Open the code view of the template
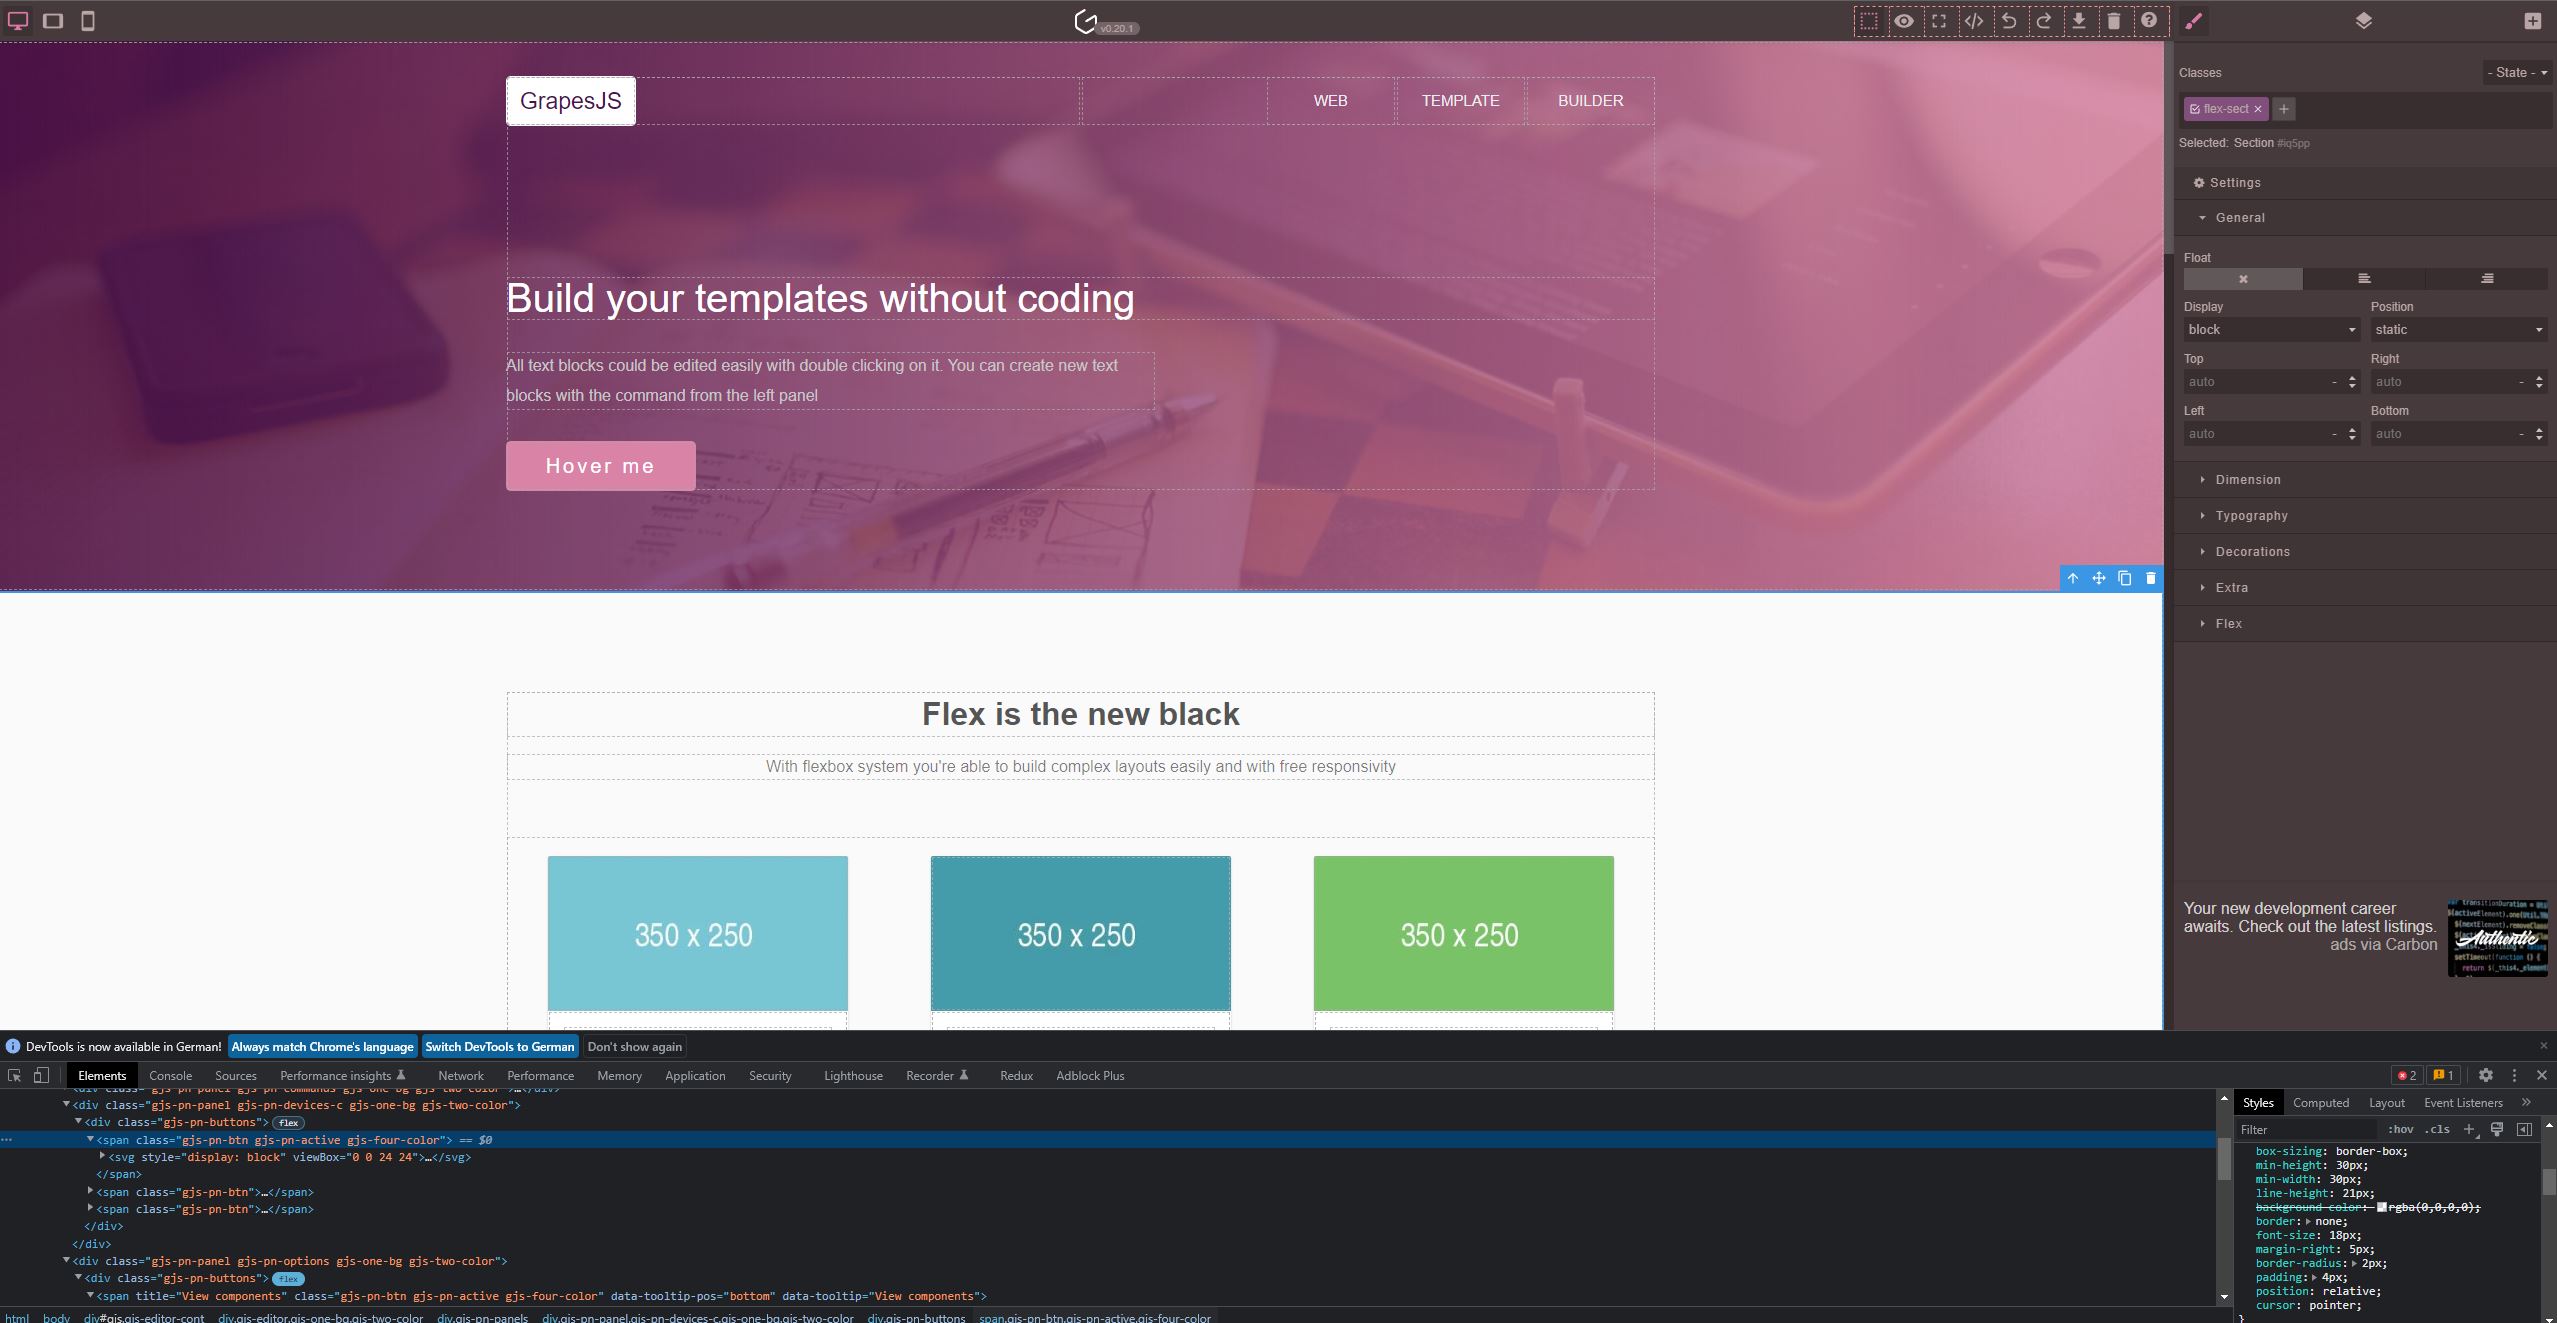The image size is (2557, 1323). pyautogui.click(x=1975, y=20)
